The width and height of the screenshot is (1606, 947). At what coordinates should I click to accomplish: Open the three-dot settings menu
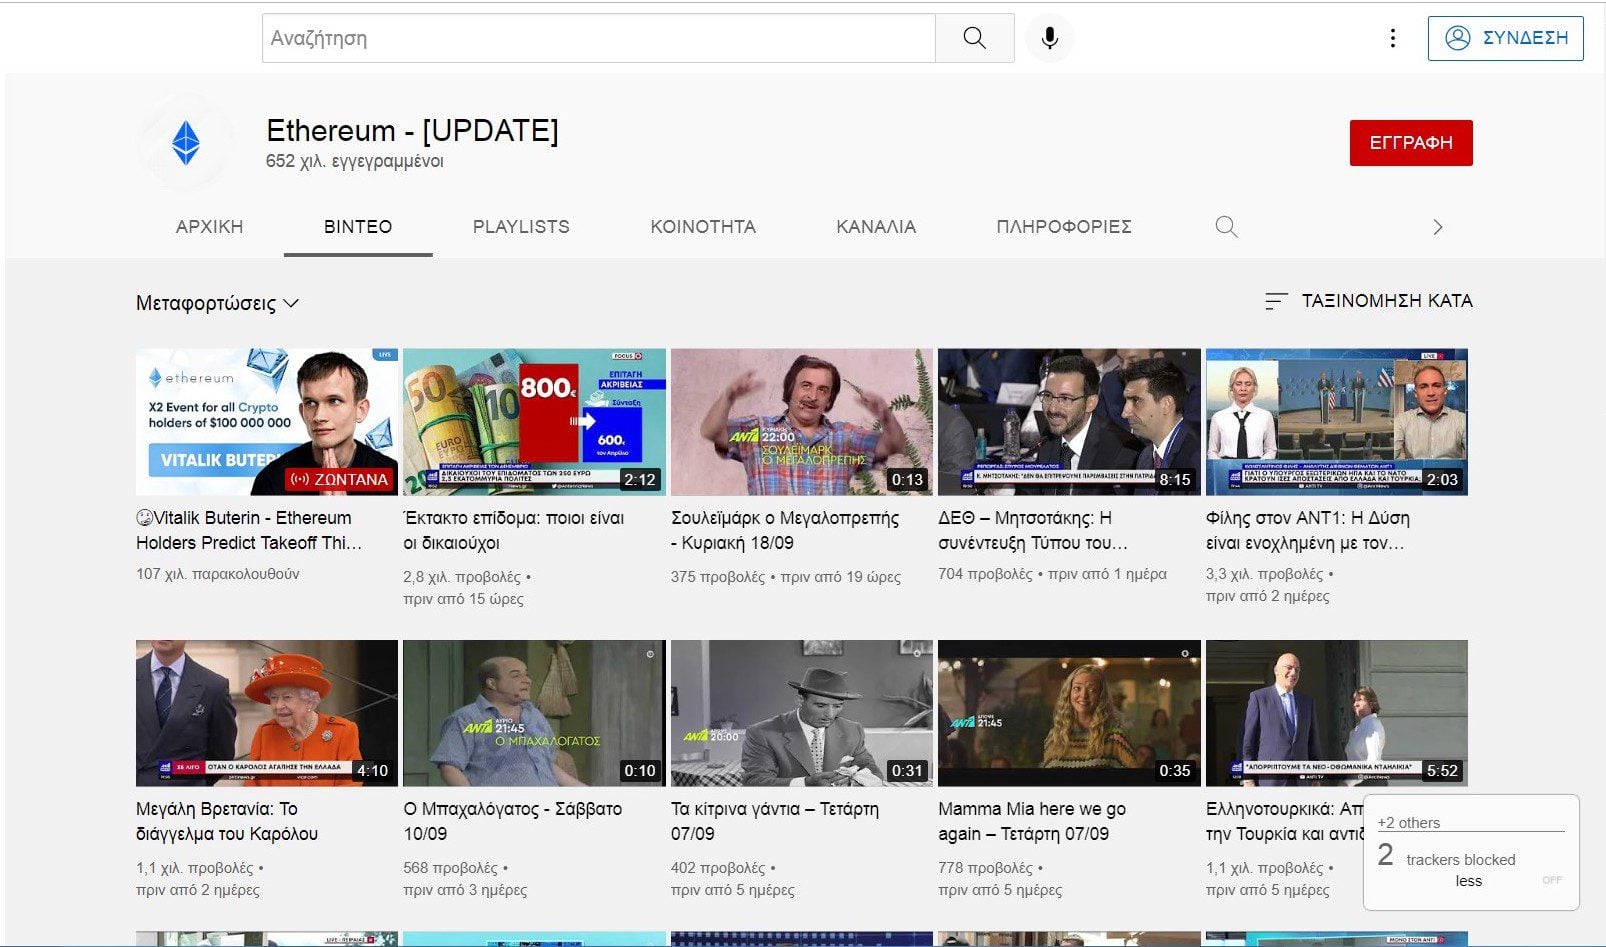point(1392,38)
